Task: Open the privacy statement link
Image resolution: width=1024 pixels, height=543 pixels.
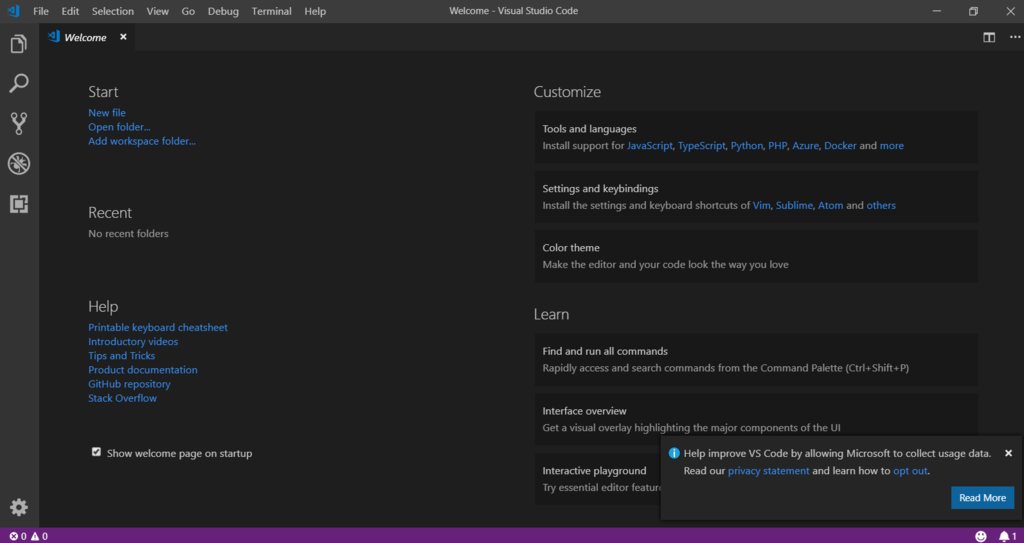Action: click(769, 471)
